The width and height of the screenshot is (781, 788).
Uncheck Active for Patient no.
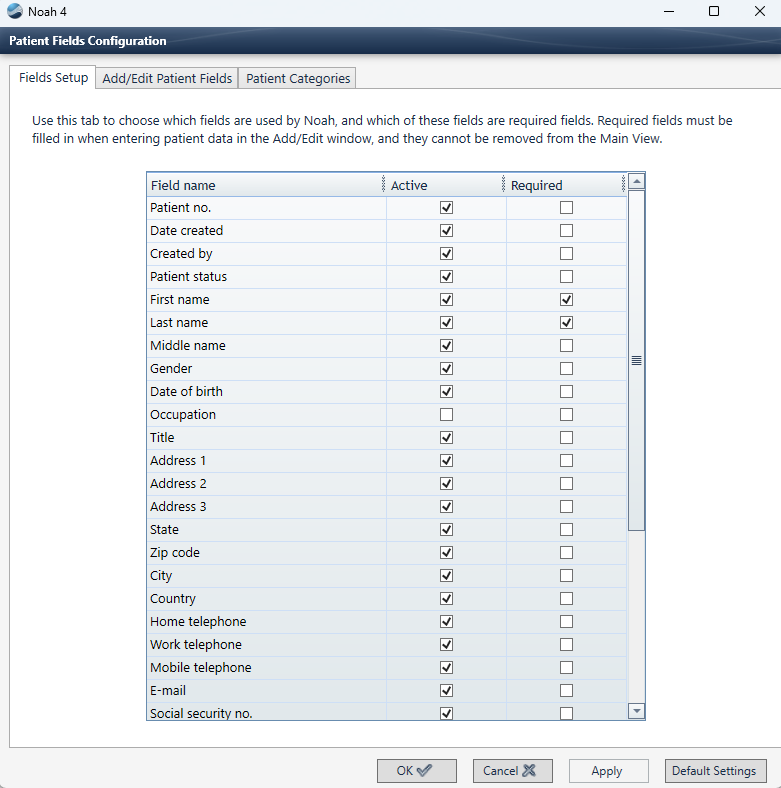[446, 208]
